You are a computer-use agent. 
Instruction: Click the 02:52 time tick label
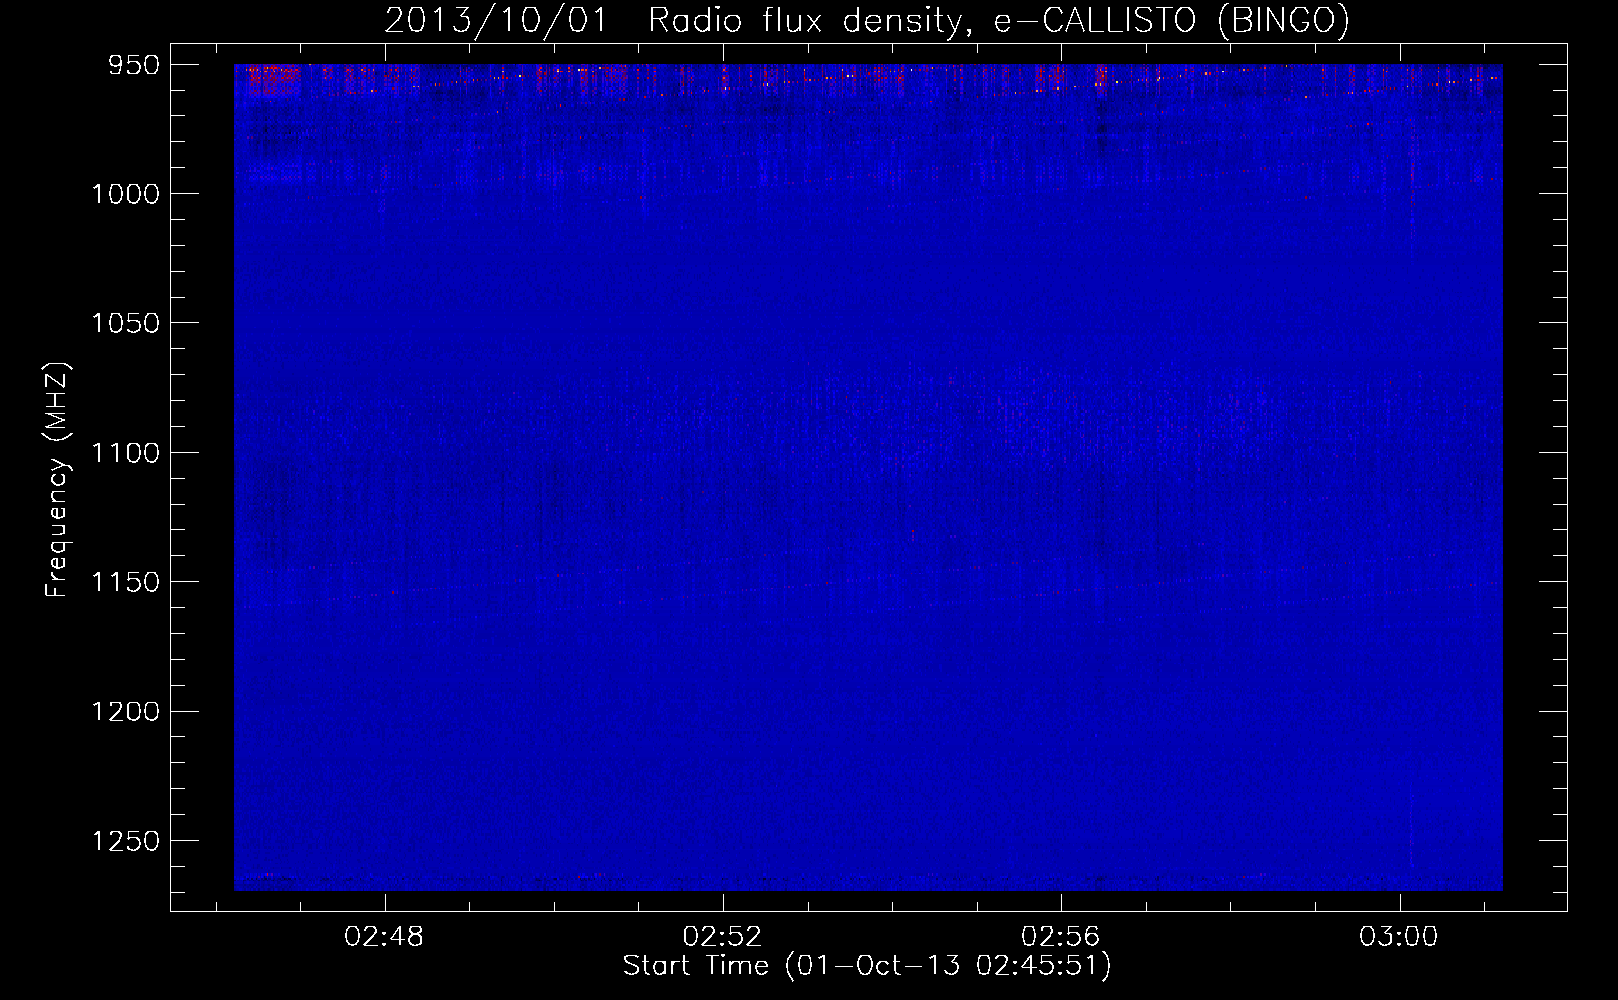coord(722,937)
